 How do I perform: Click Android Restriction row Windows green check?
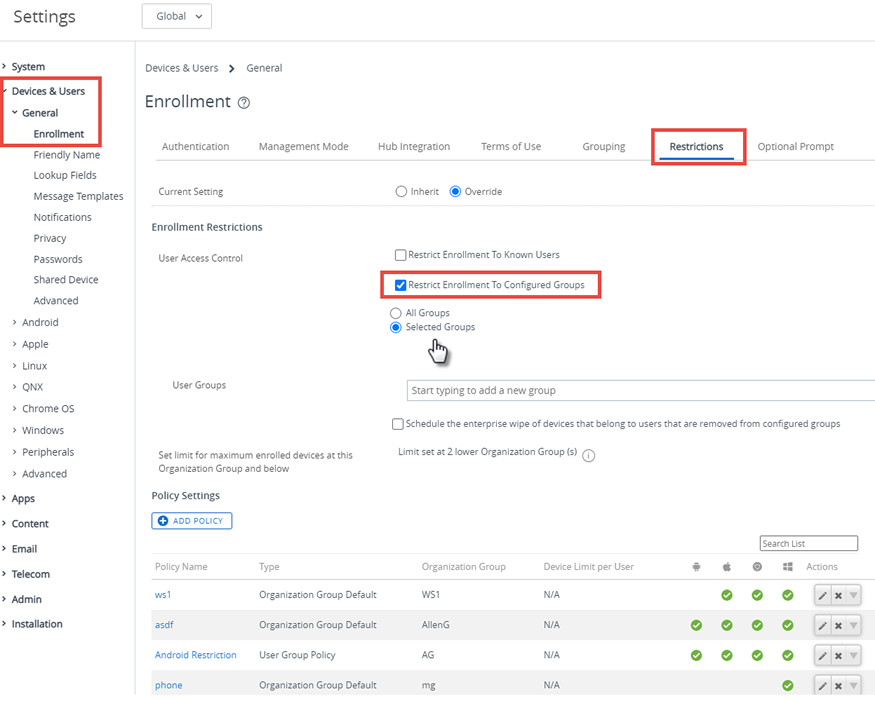coord(788,655)
